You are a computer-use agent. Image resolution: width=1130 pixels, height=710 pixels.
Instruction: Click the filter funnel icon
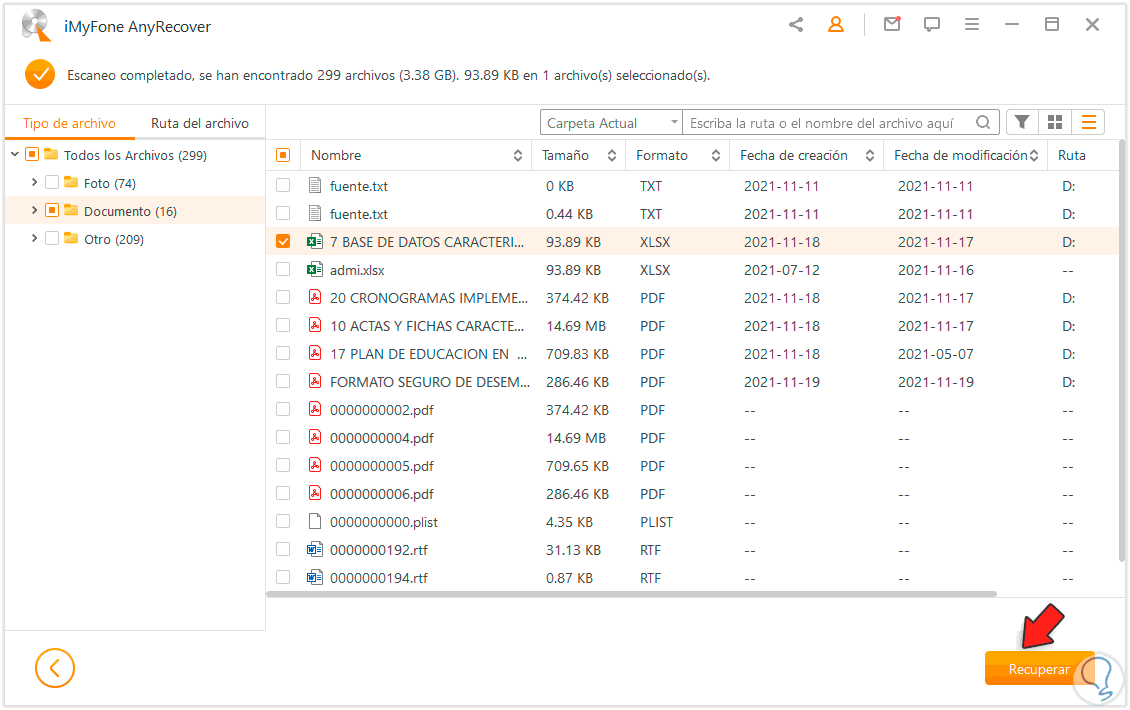coord(1022,122)
